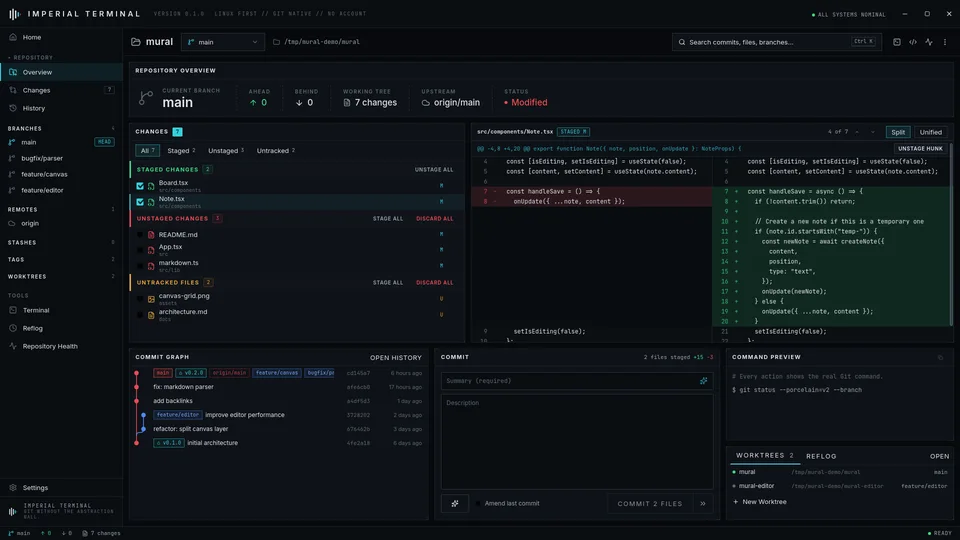Go to previous file with up chevron
The image size is (960, 540).
point(857,132)
